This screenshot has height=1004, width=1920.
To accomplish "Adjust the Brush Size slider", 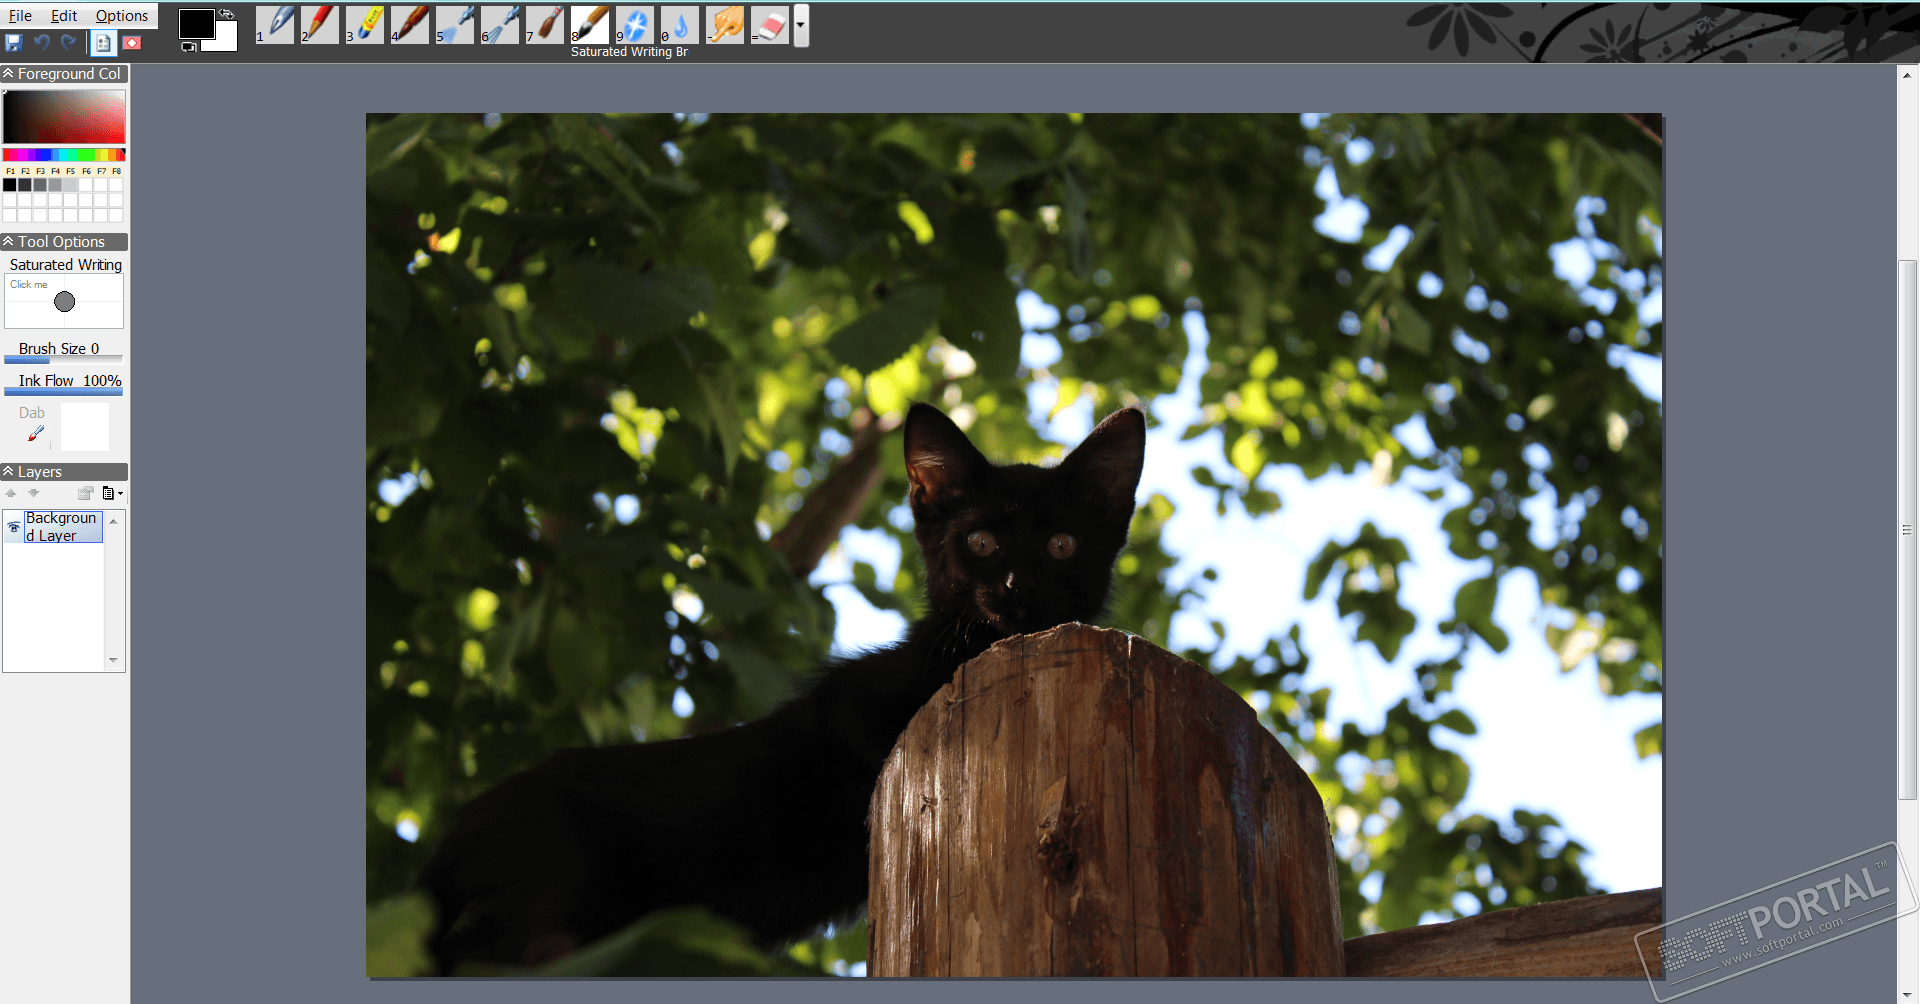I will point(64,359).
